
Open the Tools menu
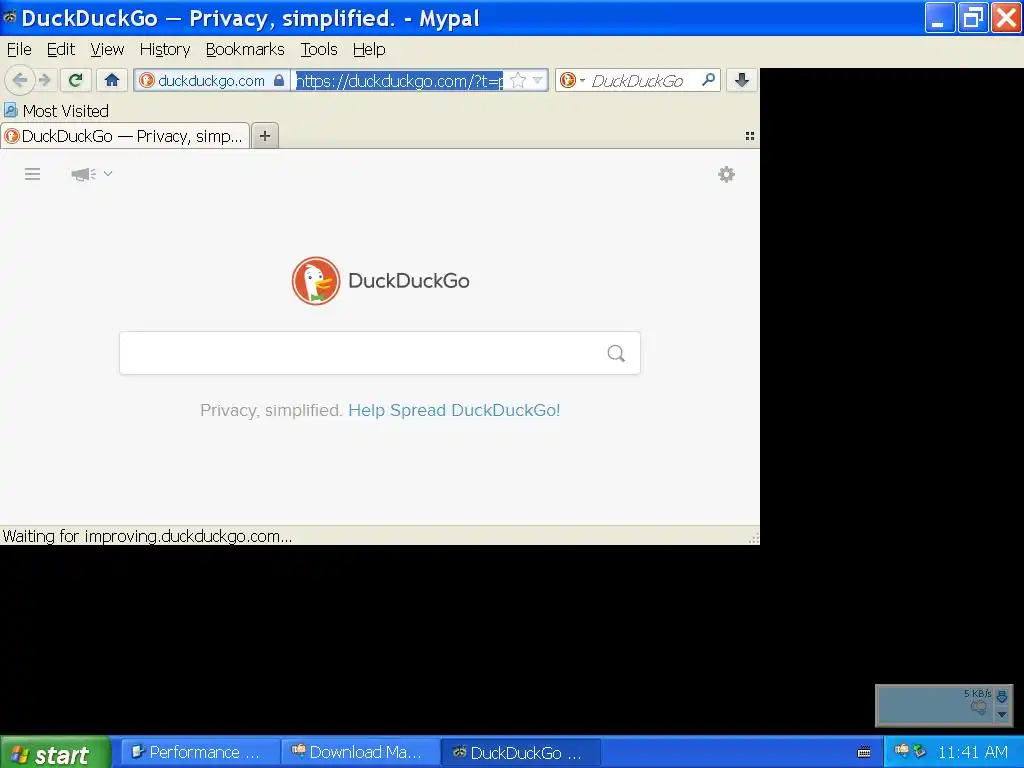pos(319,50)
